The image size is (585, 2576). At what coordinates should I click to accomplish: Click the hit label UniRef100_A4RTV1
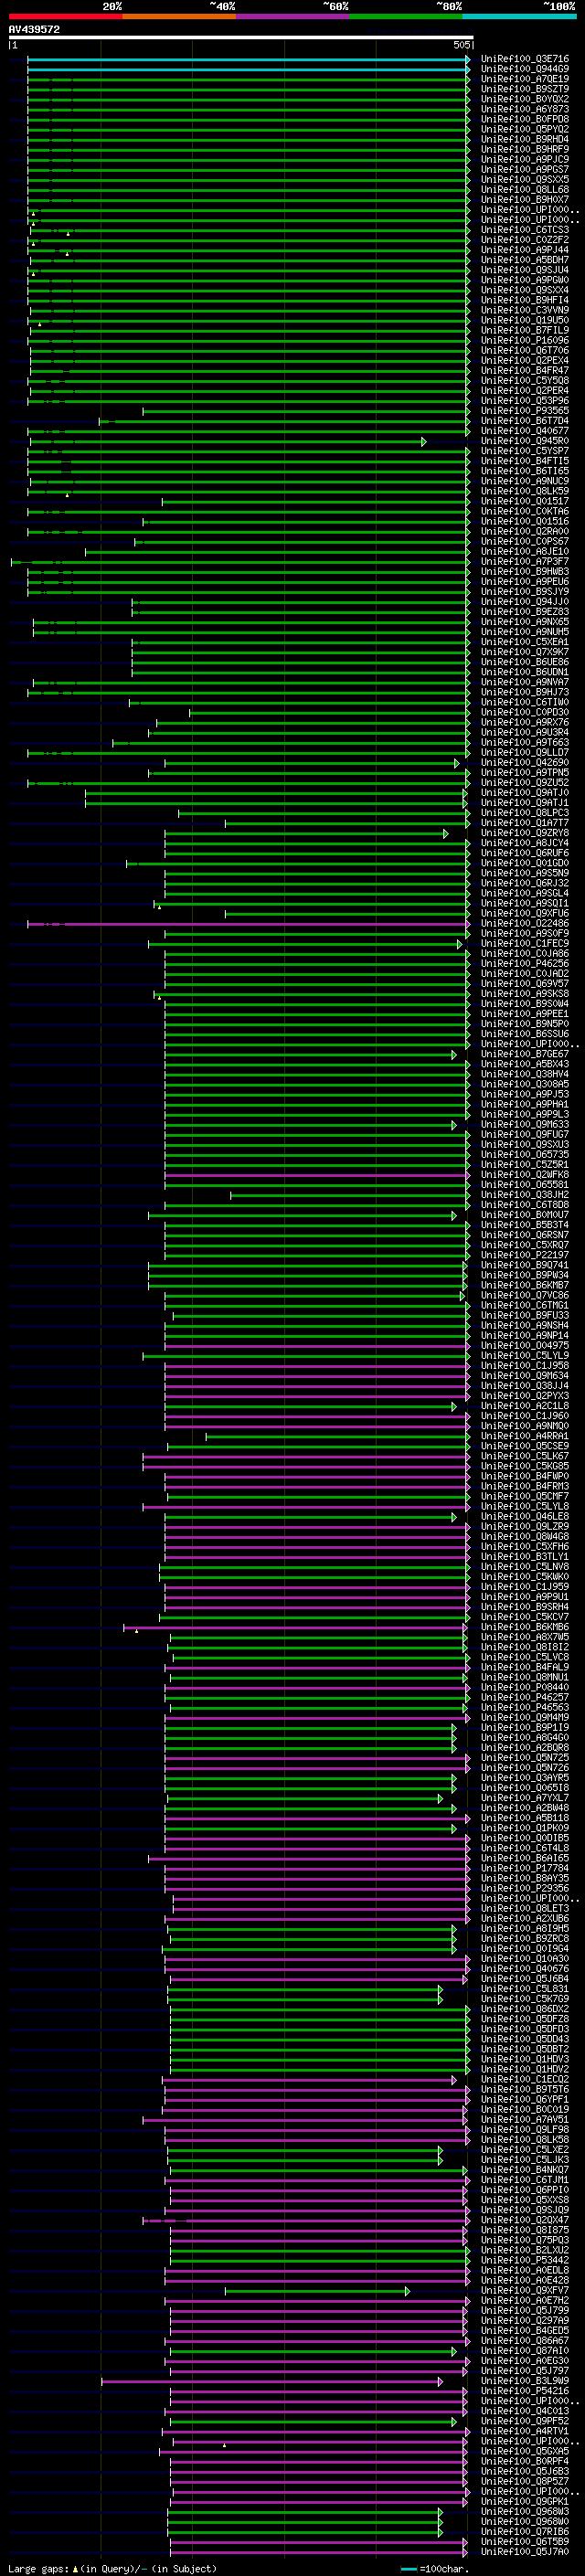pyautogui.click(x=525, y=2431)
